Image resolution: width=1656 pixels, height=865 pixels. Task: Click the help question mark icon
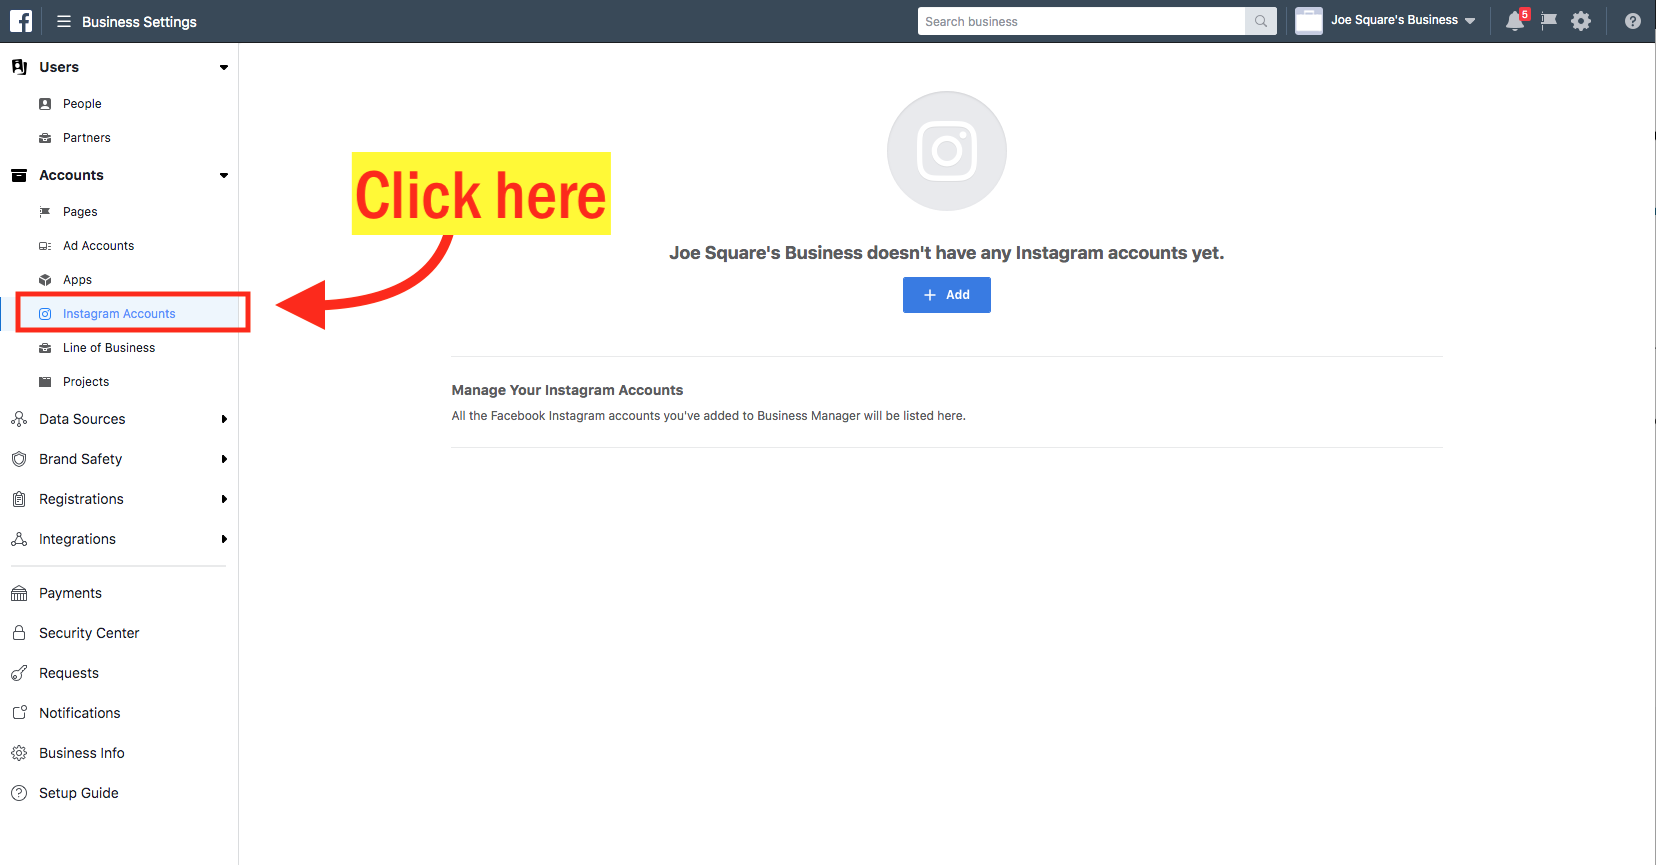[1633, 21]
